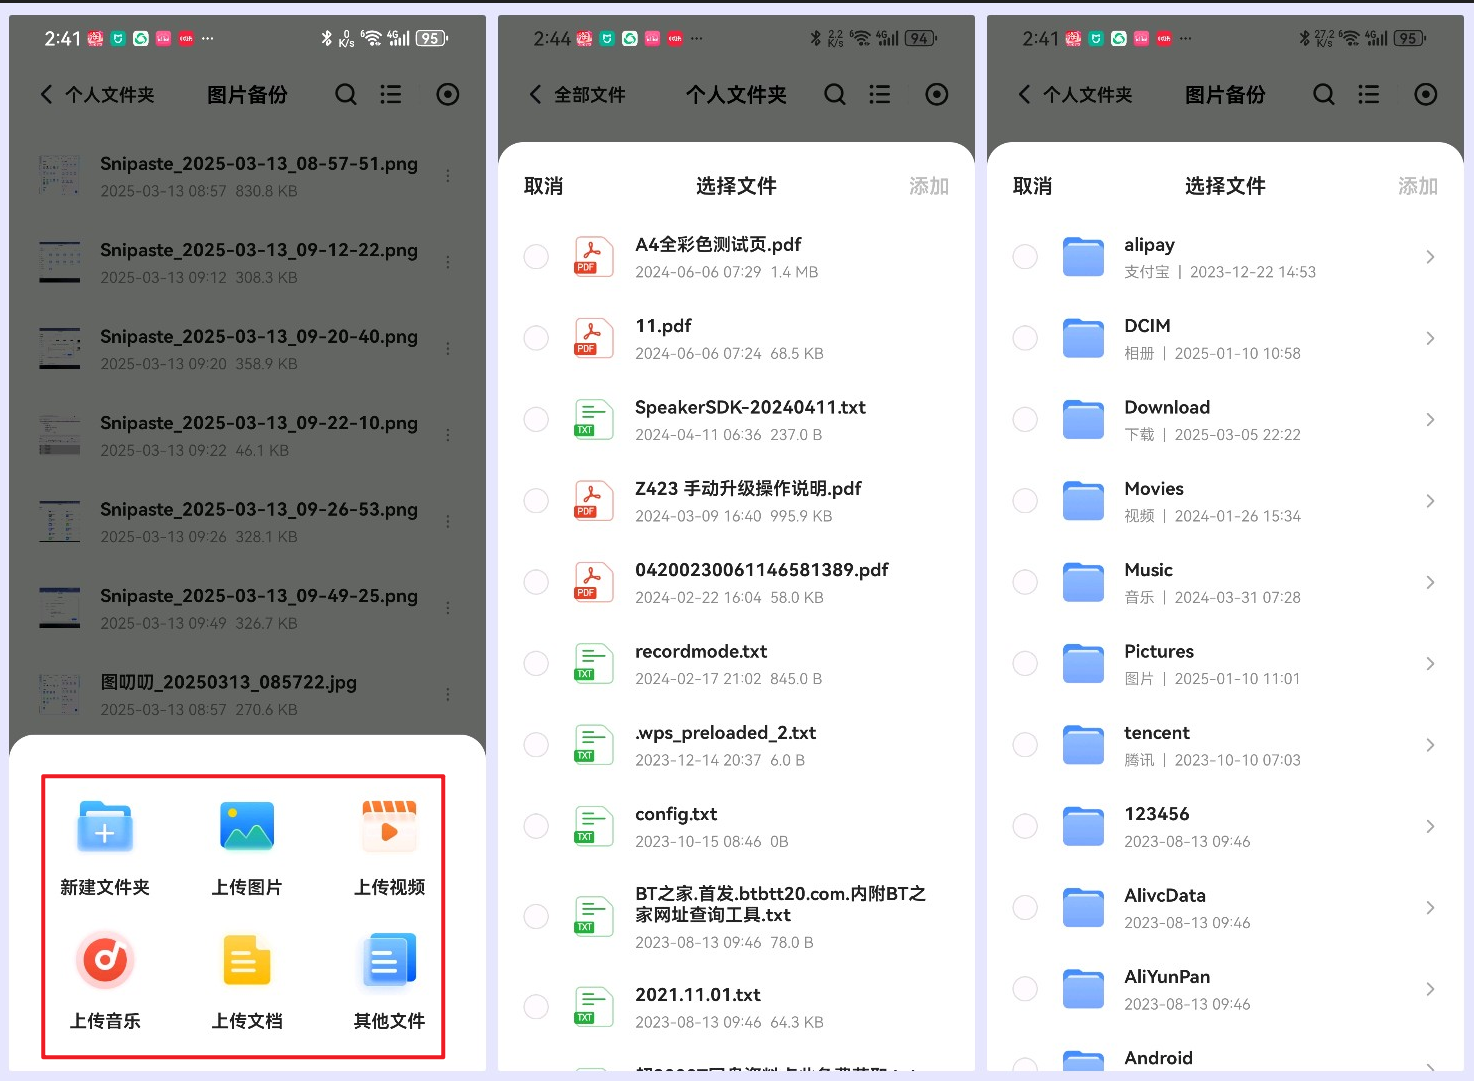
Task: Expand the alipay folder chevron
Action: click(1430, 257)
